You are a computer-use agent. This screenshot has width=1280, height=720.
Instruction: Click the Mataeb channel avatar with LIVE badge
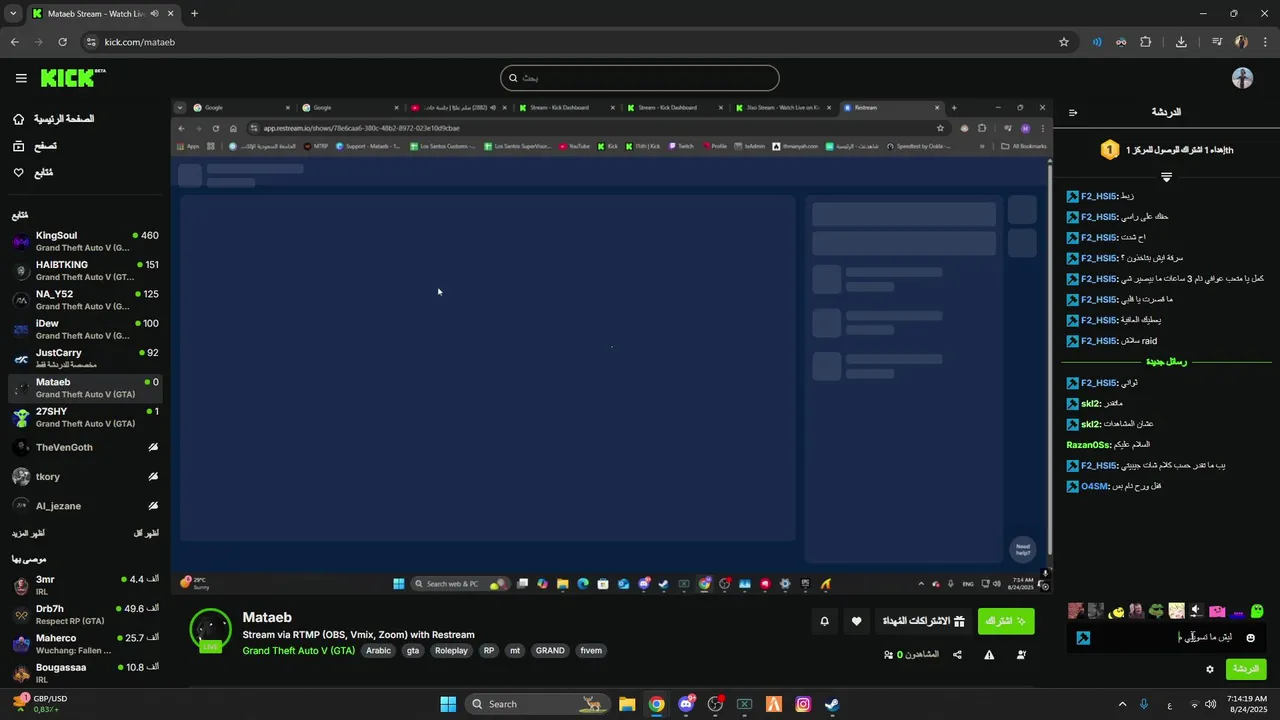[x=210, y=630]
